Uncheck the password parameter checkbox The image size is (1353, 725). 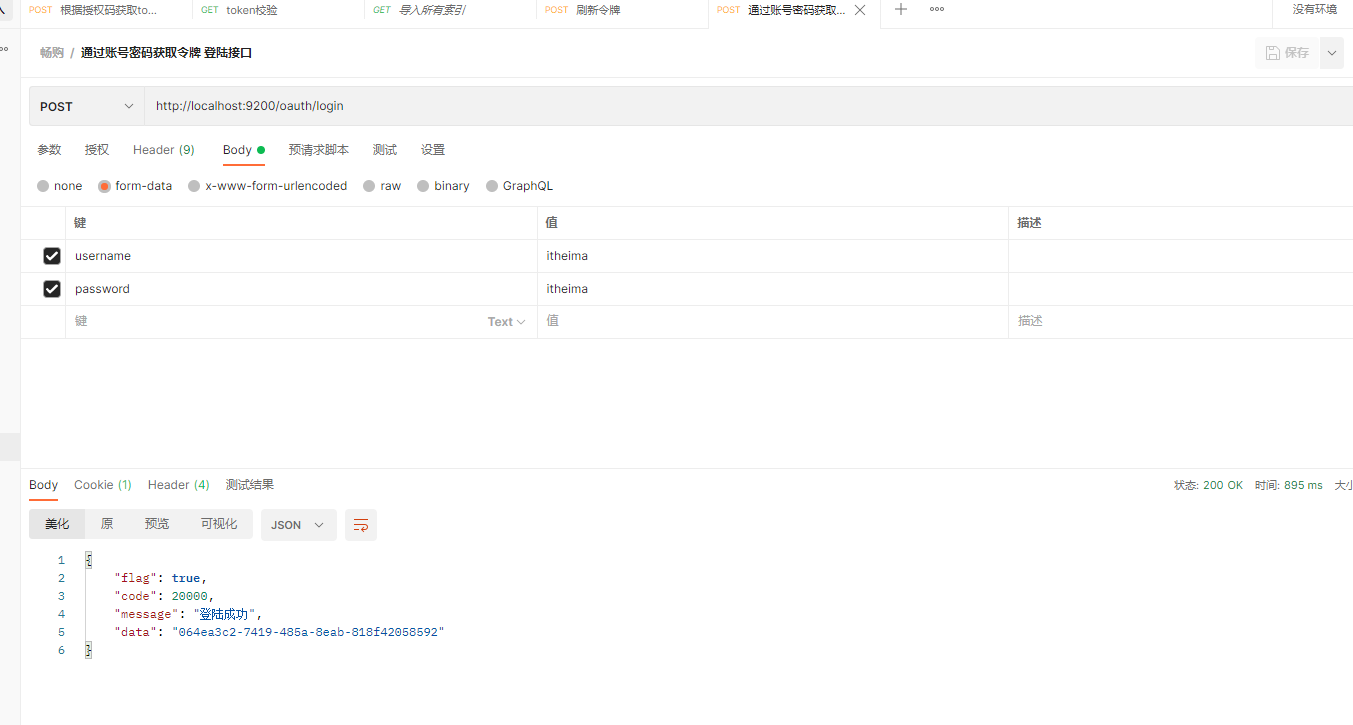pyautogui.click(x=52, y=289)
